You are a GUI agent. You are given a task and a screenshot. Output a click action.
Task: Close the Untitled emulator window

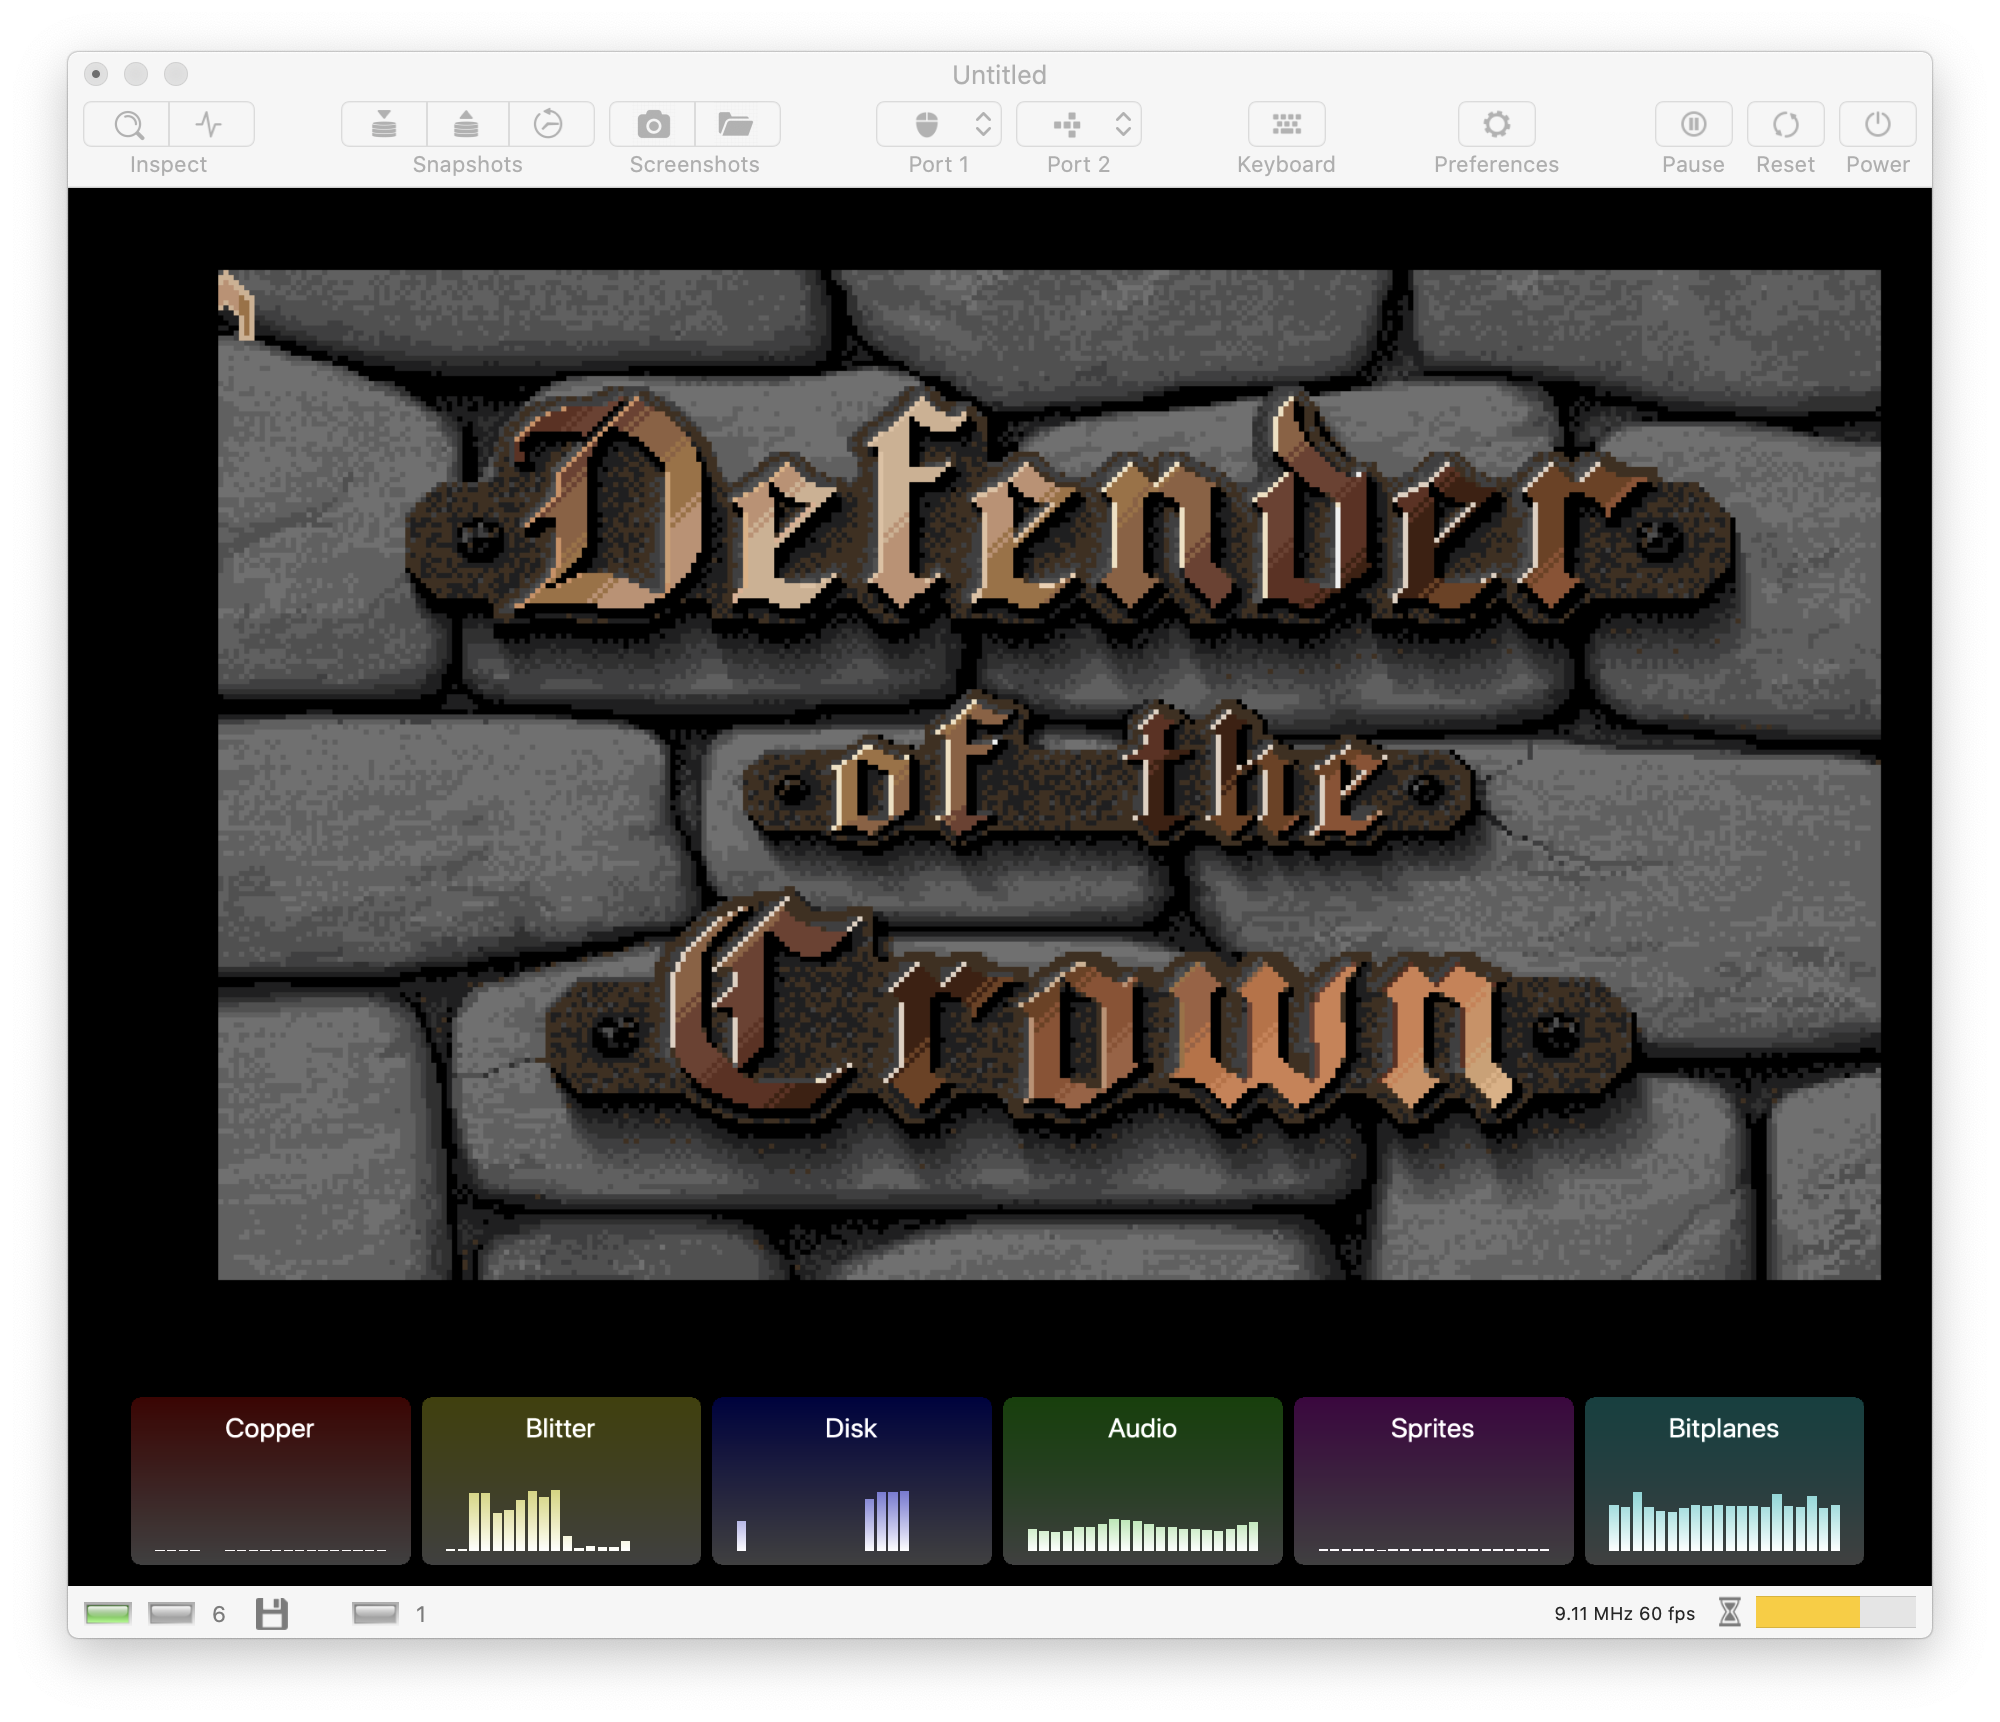tap(96, 74)
